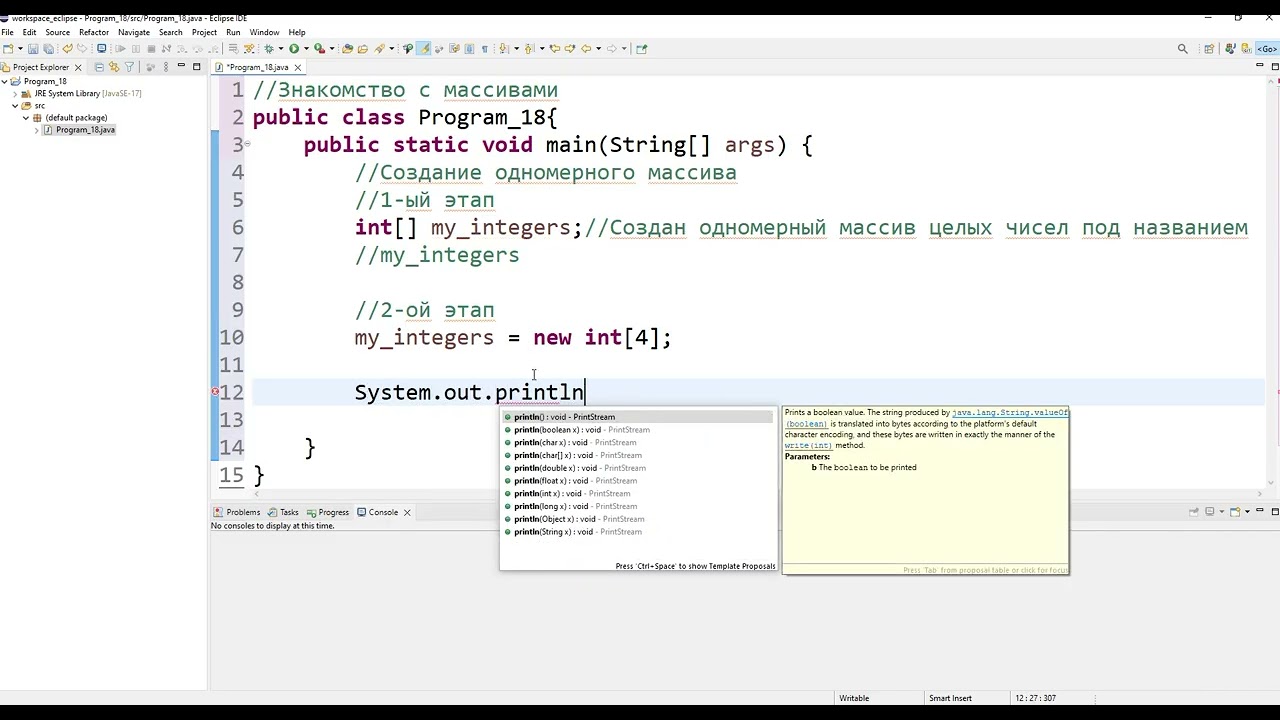Open the Debug dropdown arrow
The width and height of the screenshot is (1280, 720).
pyautogui.click(x=281, y=48)
